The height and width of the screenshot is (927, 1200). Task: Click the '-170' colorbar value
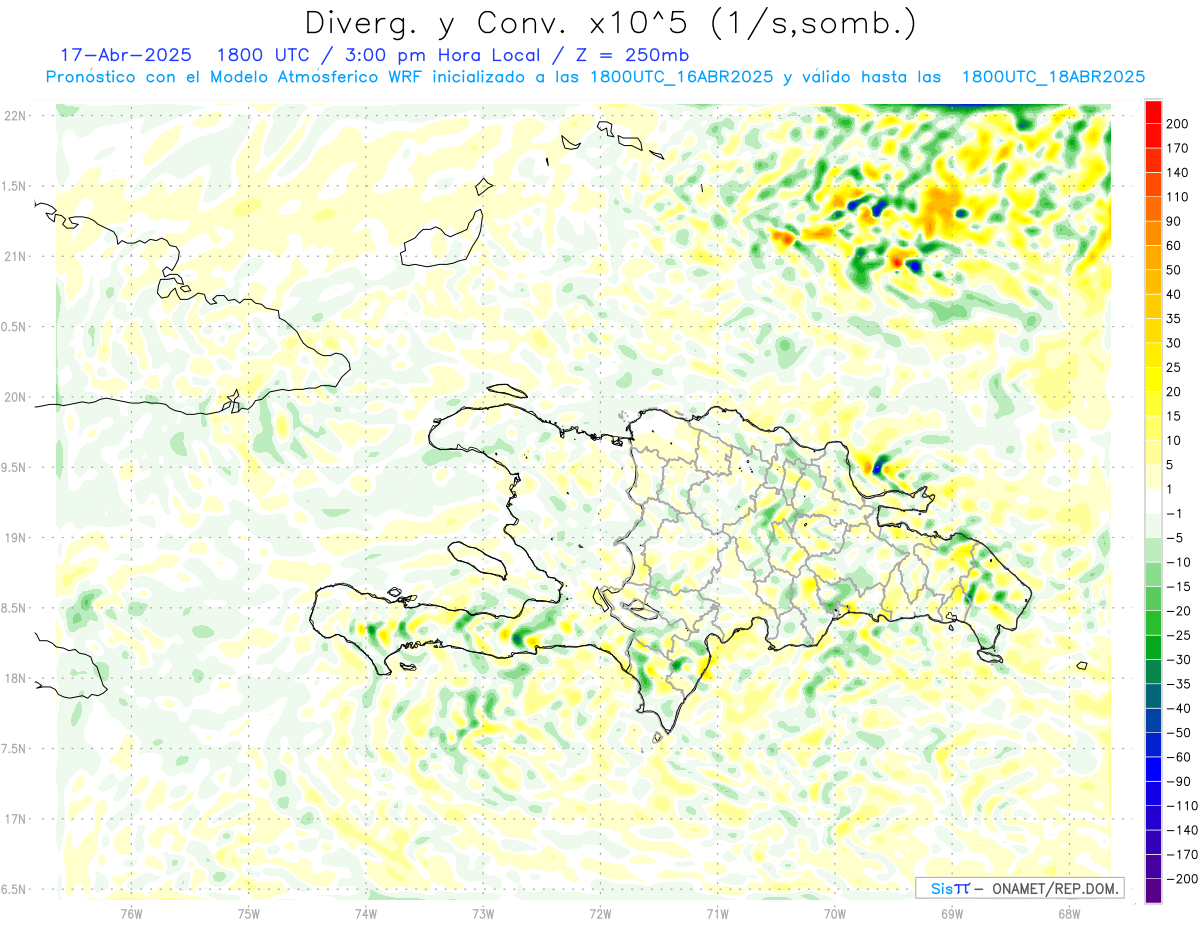tap(1183, 855)
